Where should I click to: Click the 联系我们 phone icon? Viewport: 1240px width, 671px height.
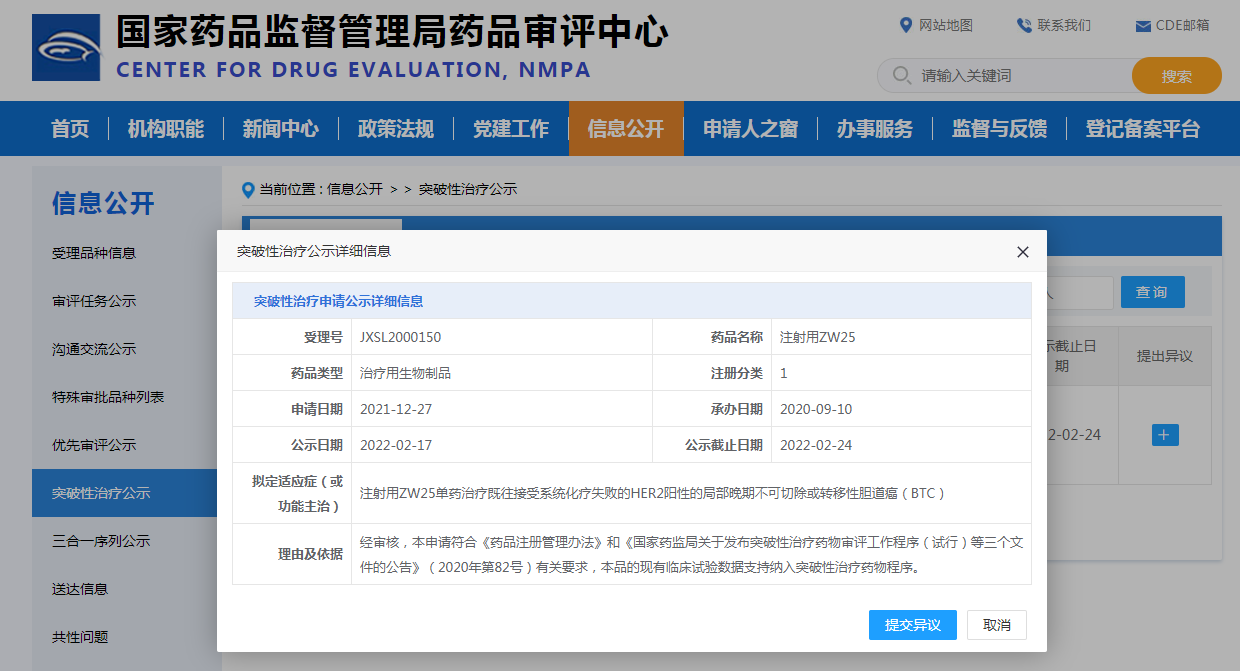click(x=1024, y=25)
